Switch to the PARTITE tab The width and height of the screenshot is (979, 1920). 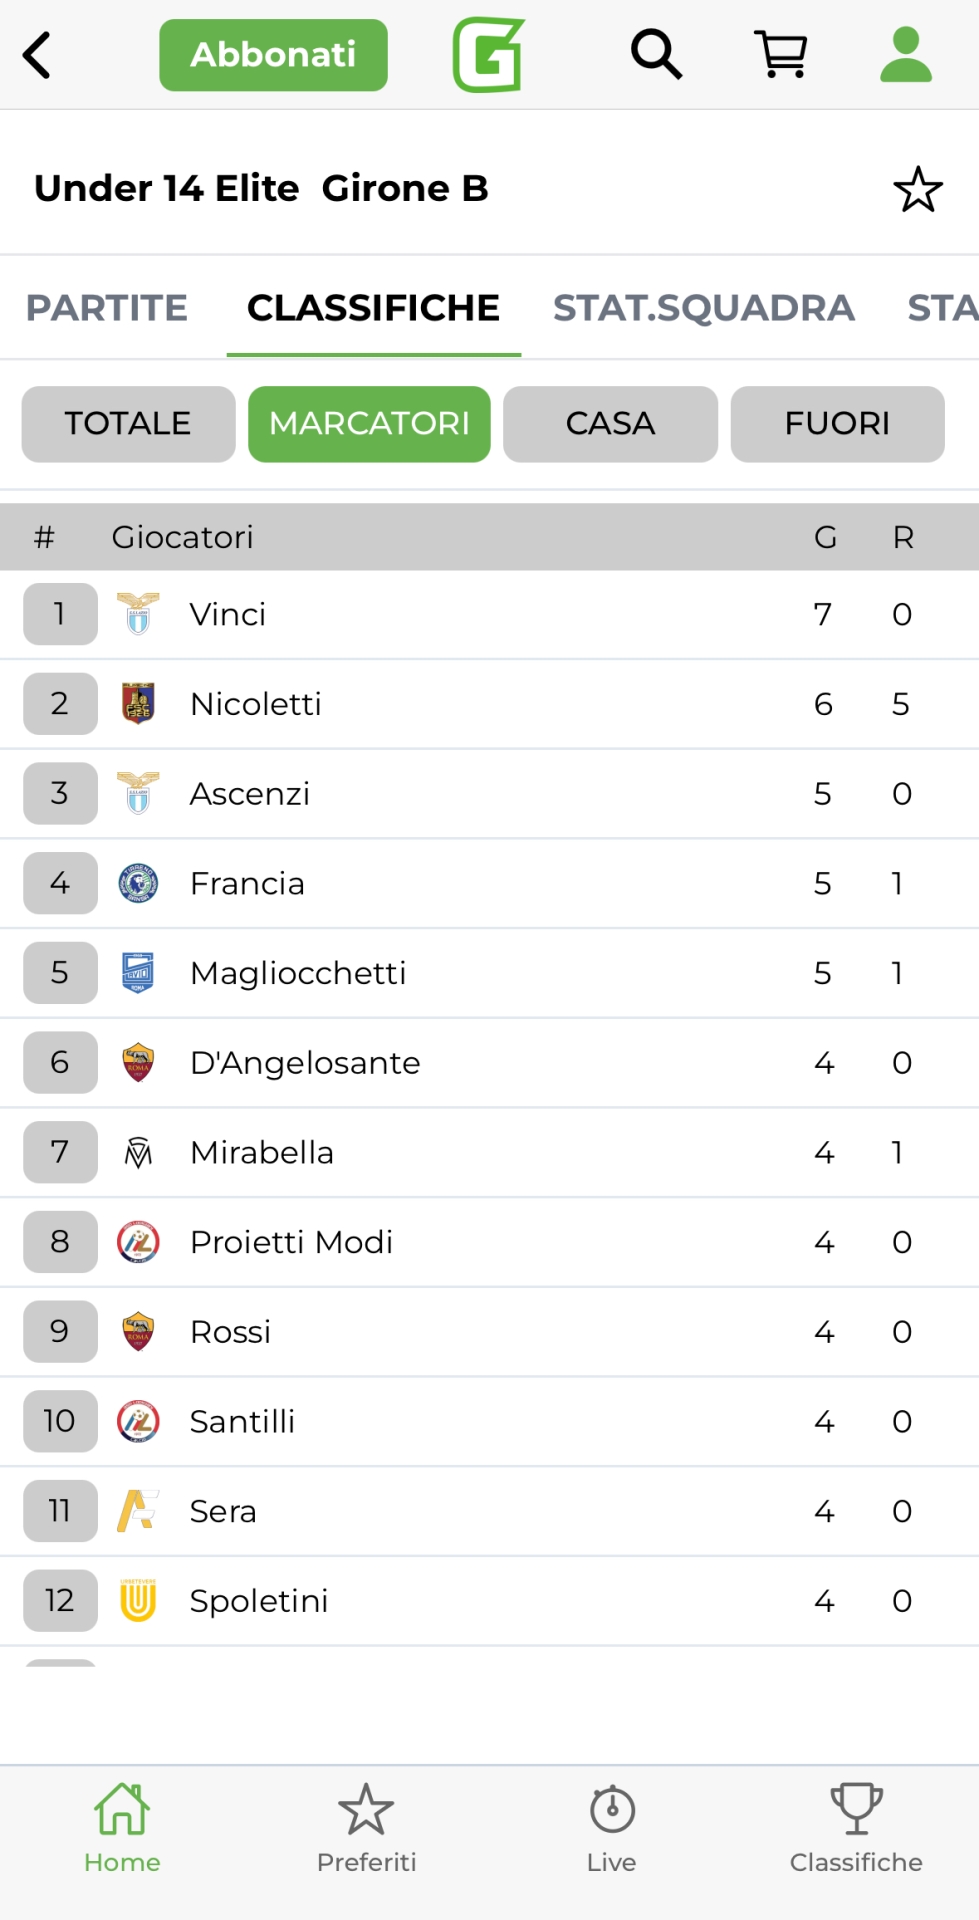(x=107, y=308)
